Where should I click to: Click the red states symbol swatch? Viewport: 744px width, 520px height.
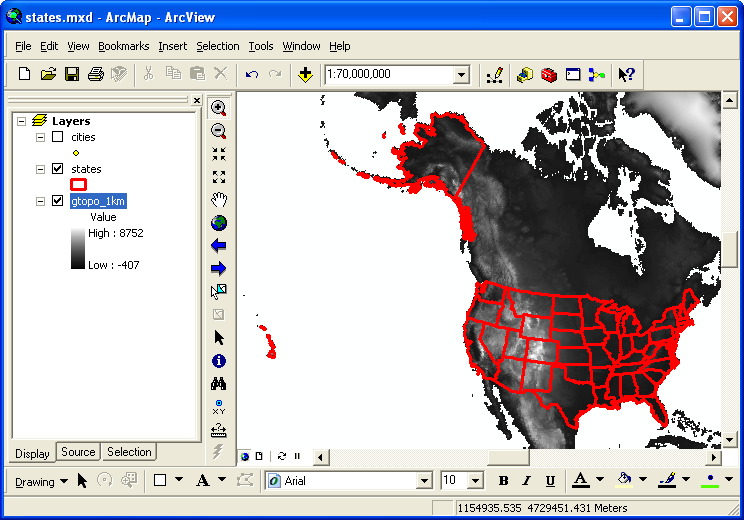[79, 184]
